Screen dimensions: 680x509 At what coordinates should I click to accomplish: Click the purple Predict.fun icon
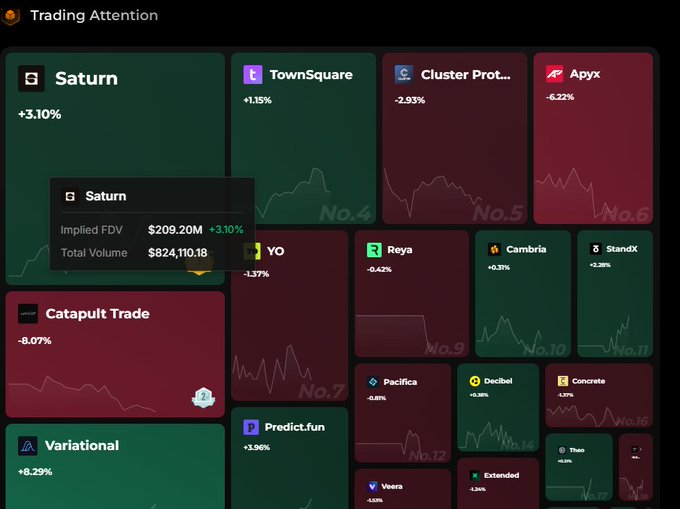[x=251, y=427]
